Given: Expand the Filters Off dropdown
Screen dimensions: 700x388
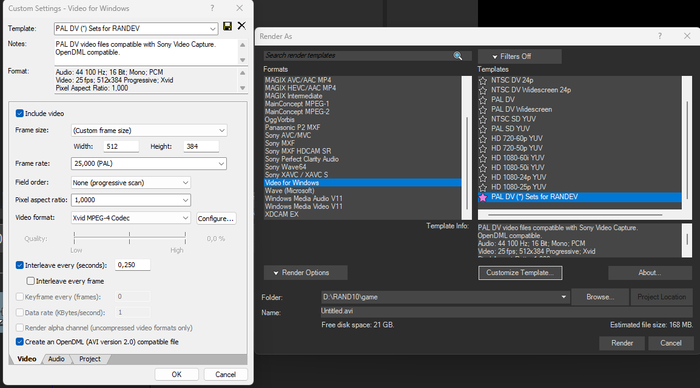Looking at the screenshot, I should 520,56.
